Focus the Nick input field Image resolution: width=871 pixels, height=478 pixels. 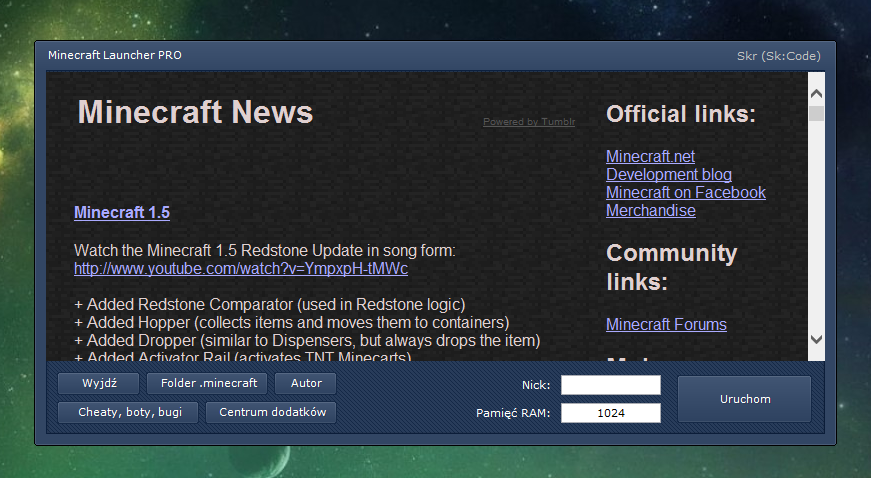[x=611, y=385]
